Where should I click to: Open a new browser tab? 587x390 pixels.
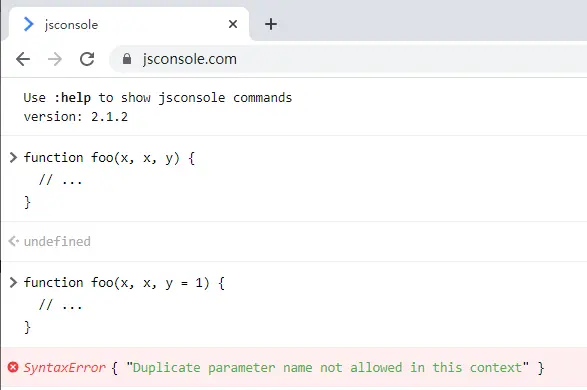271,24
